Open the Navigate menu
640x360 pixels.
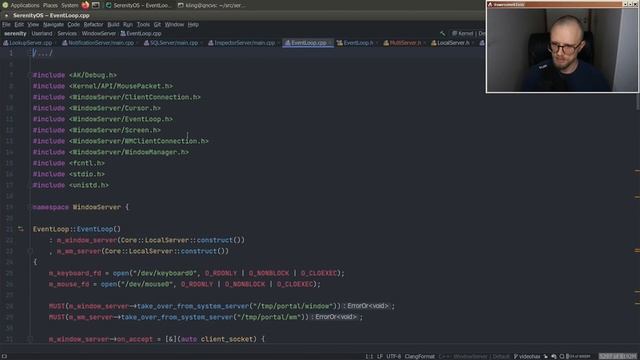[53, 24]
